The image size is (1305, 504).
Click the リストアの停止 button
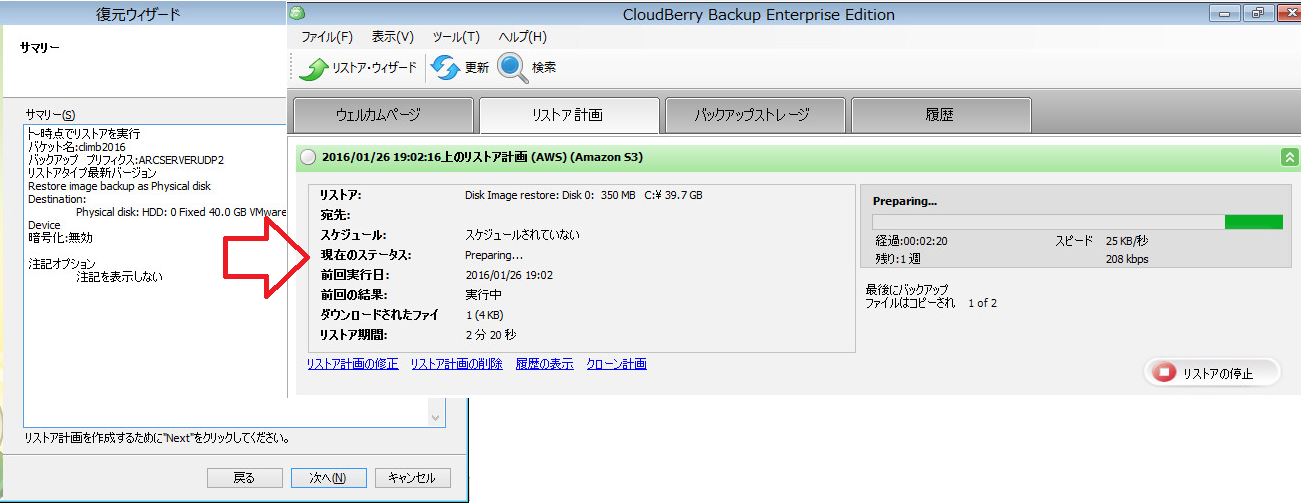(x=1212, y=373)
